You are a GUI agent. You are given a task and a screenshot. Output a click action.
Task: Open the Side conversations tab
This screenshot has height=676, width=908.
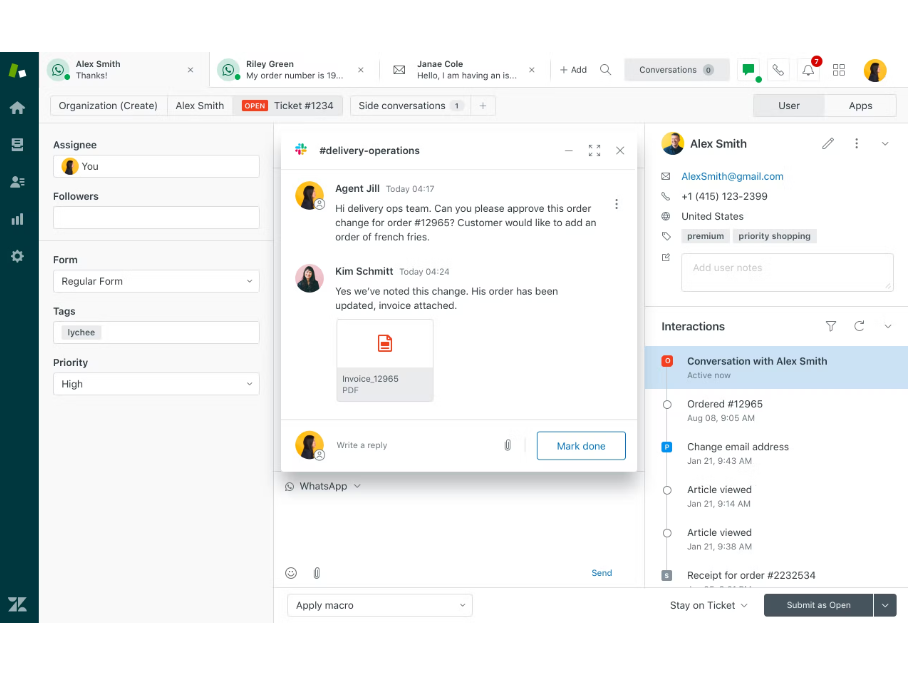[410, 105]
